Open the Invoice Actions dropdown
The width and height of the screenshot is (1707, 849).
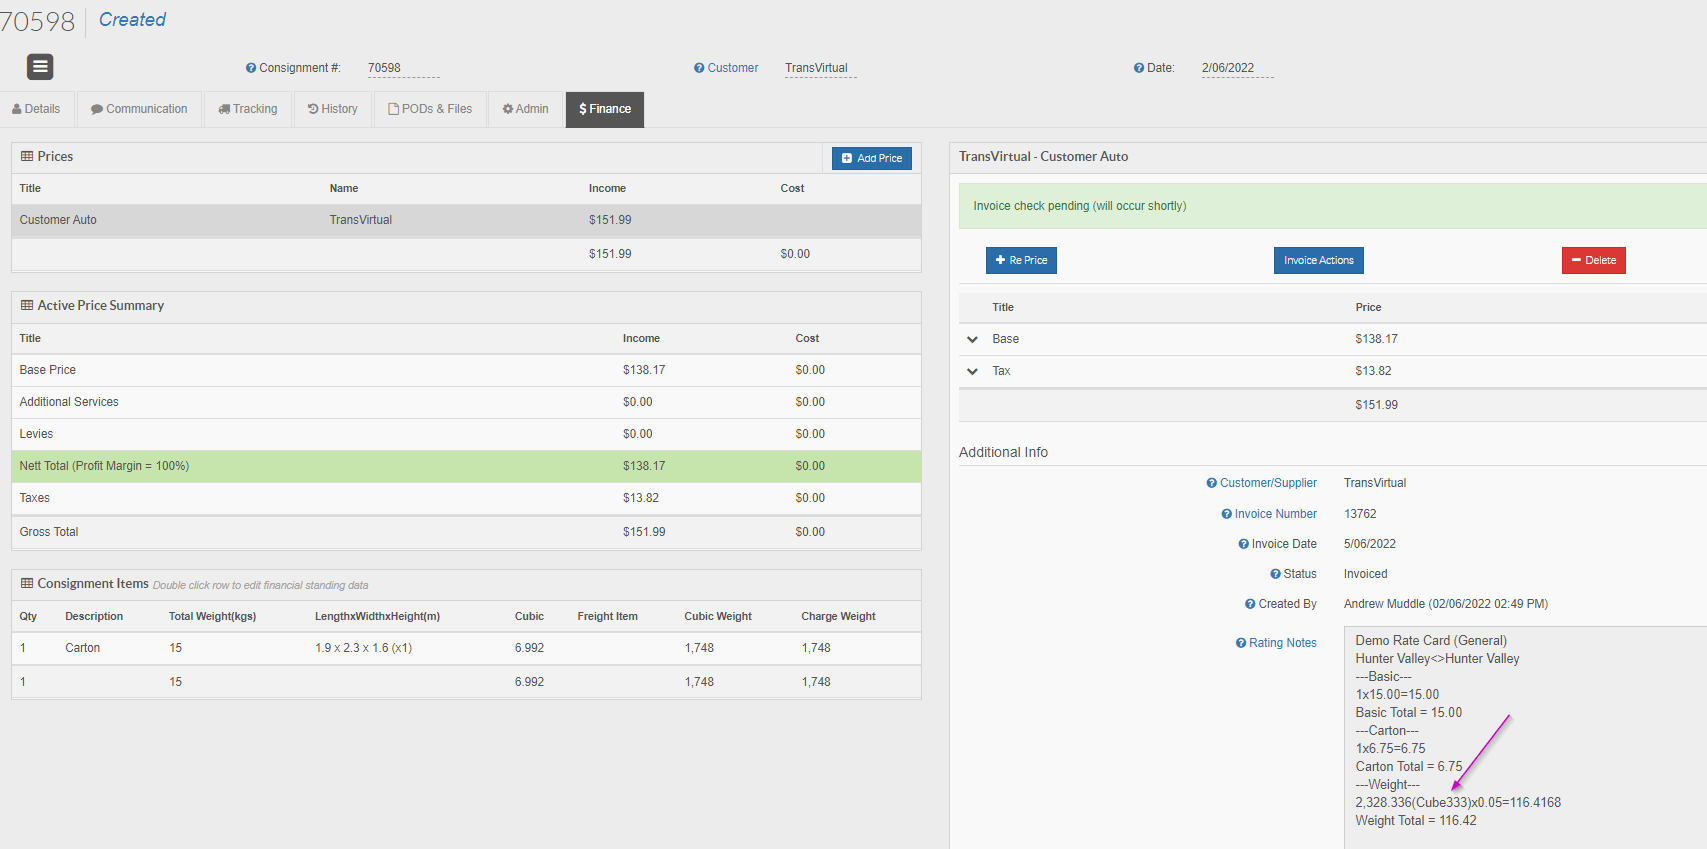1318,260
